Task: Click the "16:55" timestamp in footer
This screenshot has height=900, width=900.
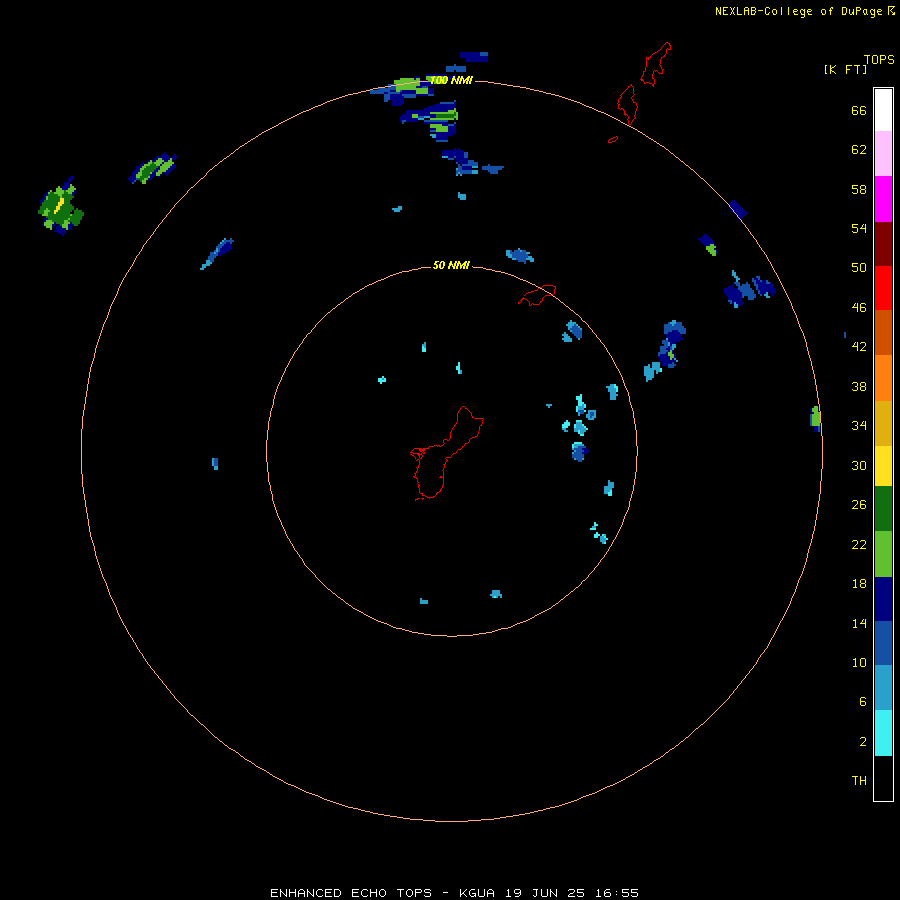Action: click(x=617, y=893)
